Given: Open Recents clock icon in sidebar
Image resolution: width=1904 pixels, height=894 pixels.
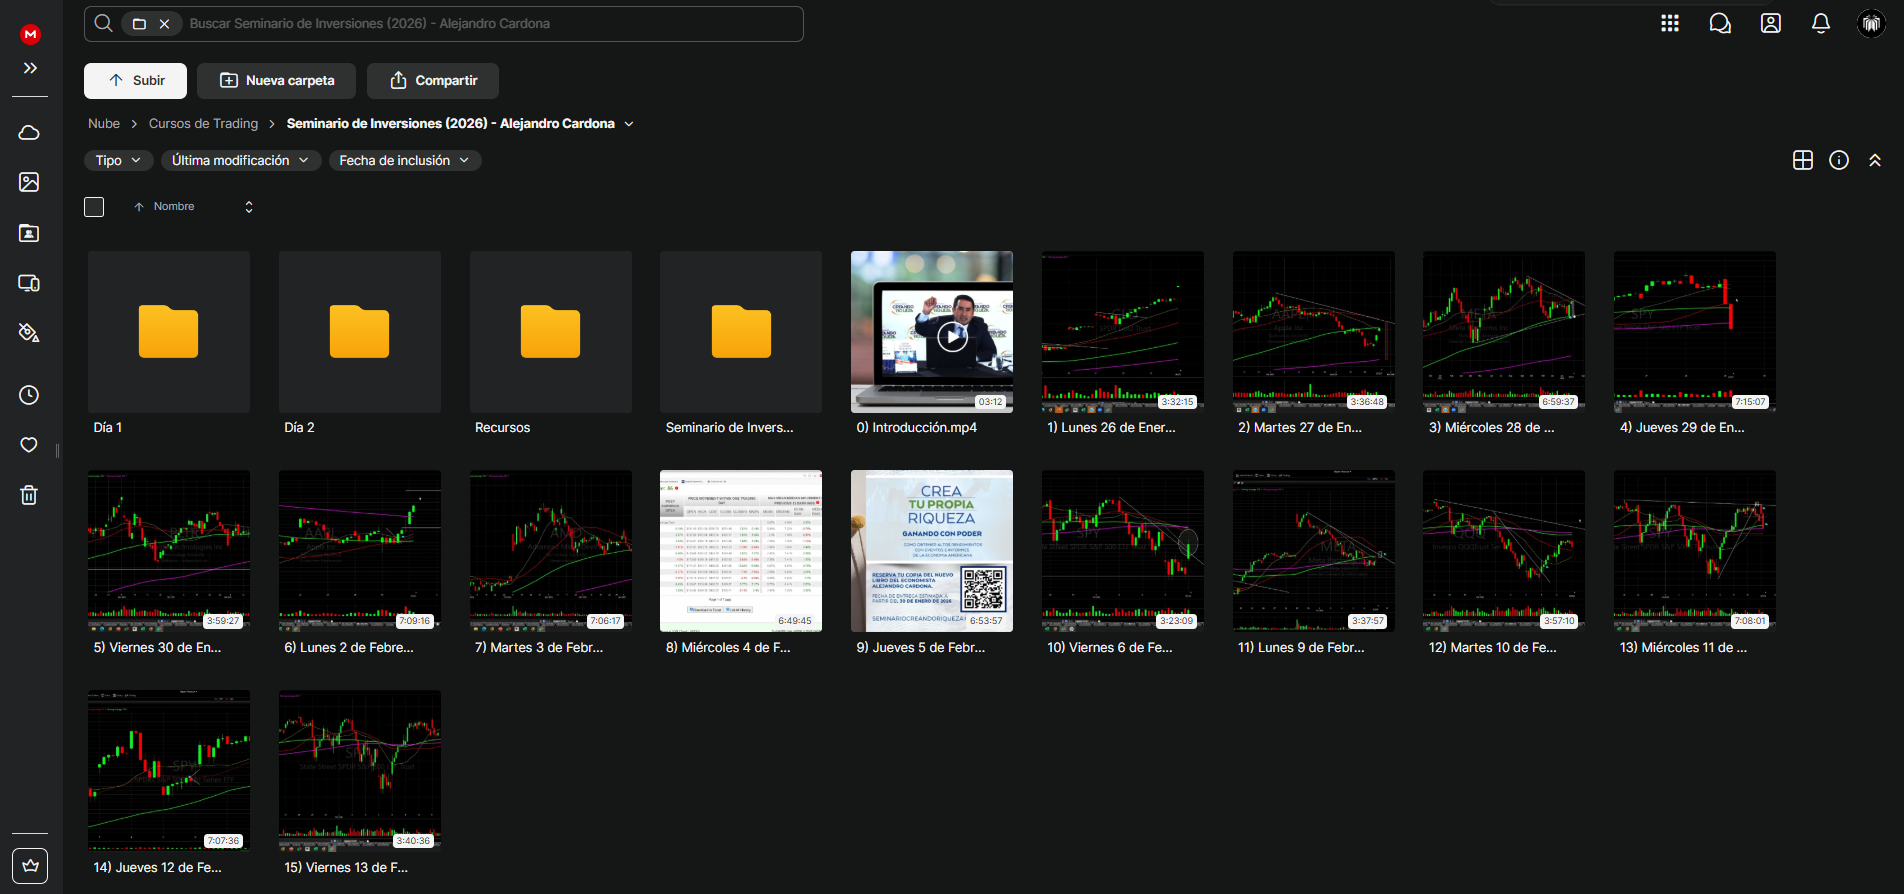Looking at the screenshot, I should coord(29,395).
